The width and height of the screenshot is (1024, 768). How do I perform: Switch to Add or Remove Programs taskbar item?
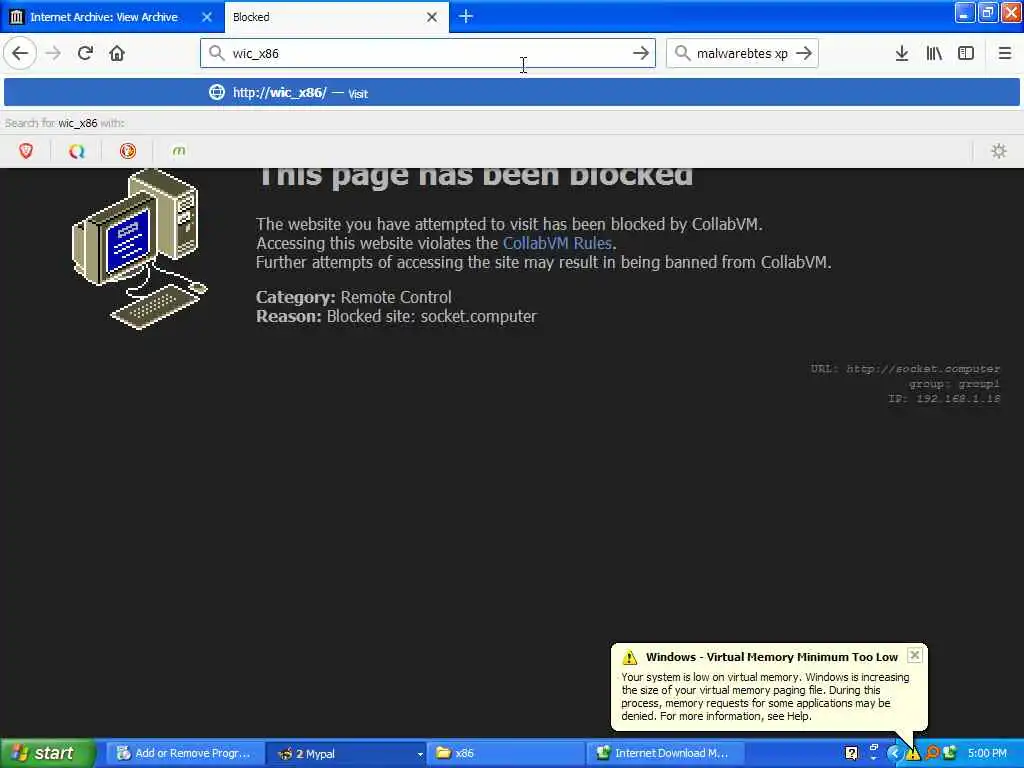tap(185, 754)
